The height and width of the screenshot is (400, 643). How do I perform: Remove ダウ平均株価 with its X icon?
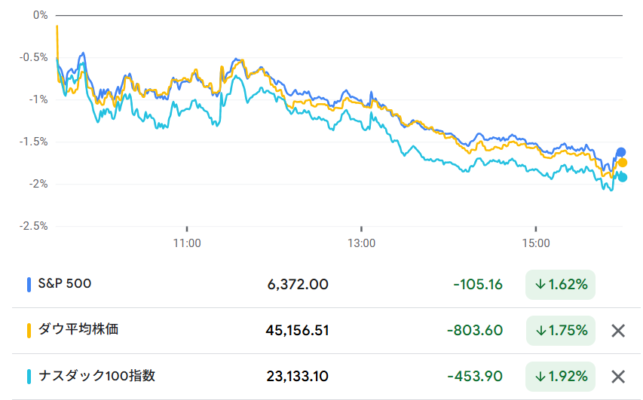(618, 331)
